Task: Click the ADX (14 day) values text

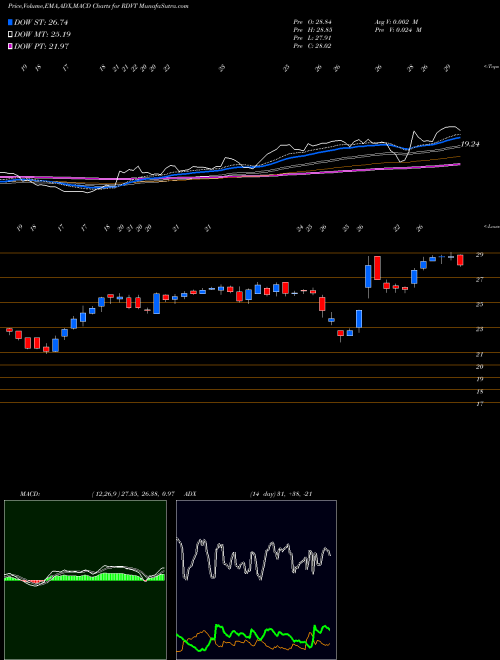Action: coord(281,494)
